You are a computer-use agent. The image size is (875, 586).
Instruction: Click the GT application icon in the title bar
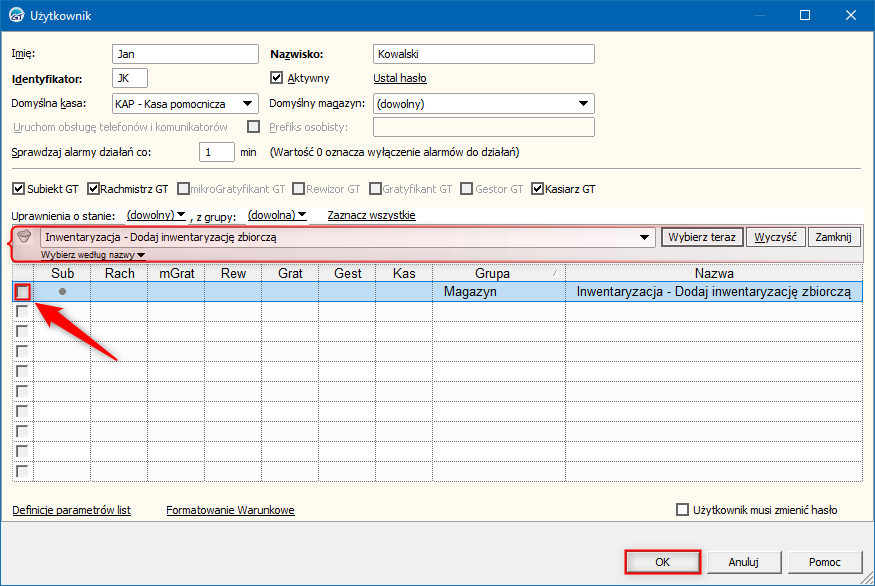pyautogui.click(x=17, y=15)
